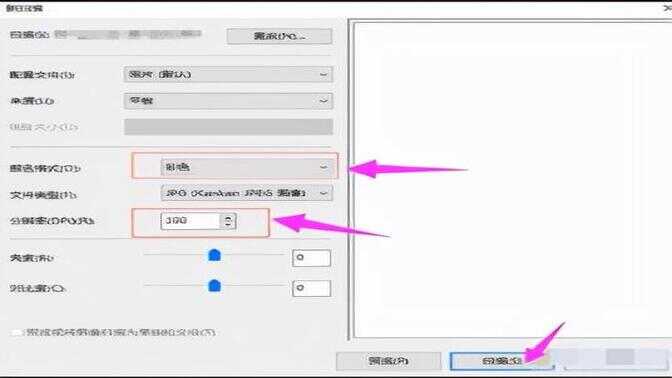This screenshot has height=378, width=672.
Task: Increase DPI with the spinner up arrow
Action: pos(228,217)
